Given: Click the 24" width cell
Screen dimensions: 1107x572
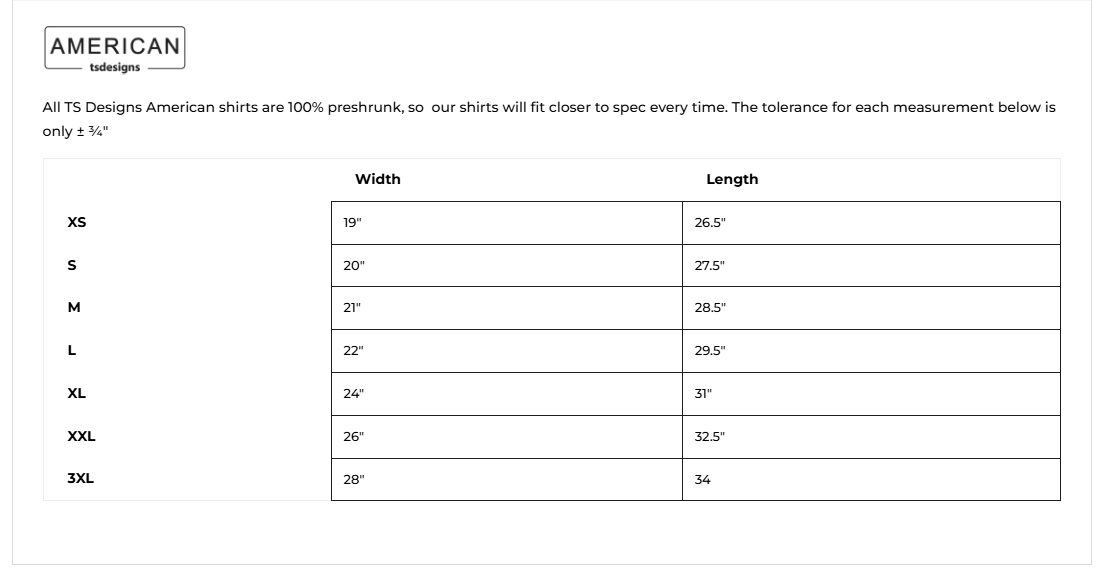Looking at the screenshot, I should 506,394.
